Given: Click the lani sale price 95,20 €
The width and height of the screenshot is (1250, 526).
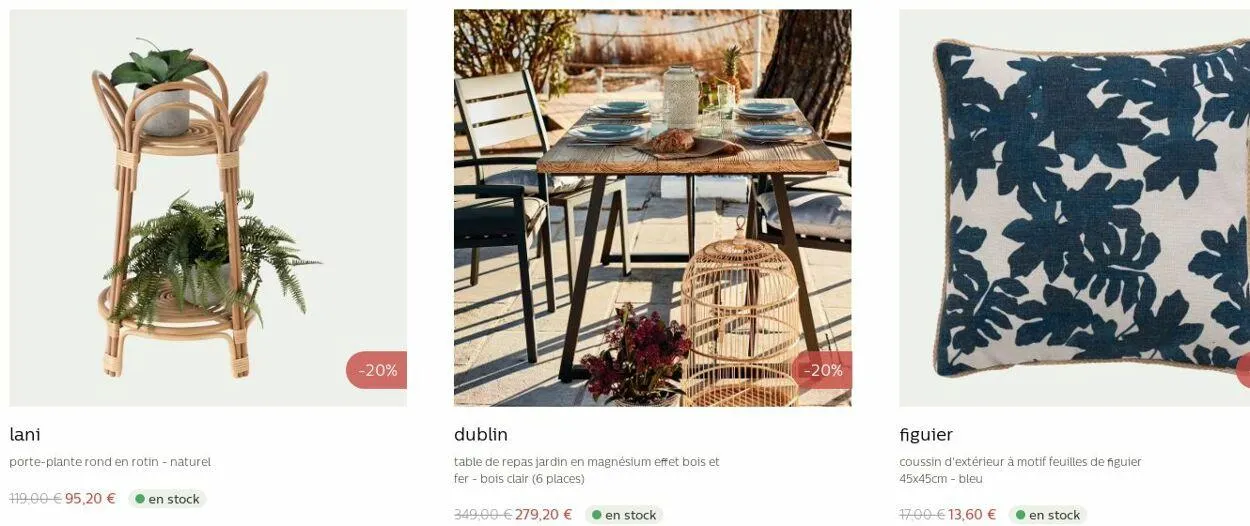Looking at the screenshot, I should click(x=90, y=499).
